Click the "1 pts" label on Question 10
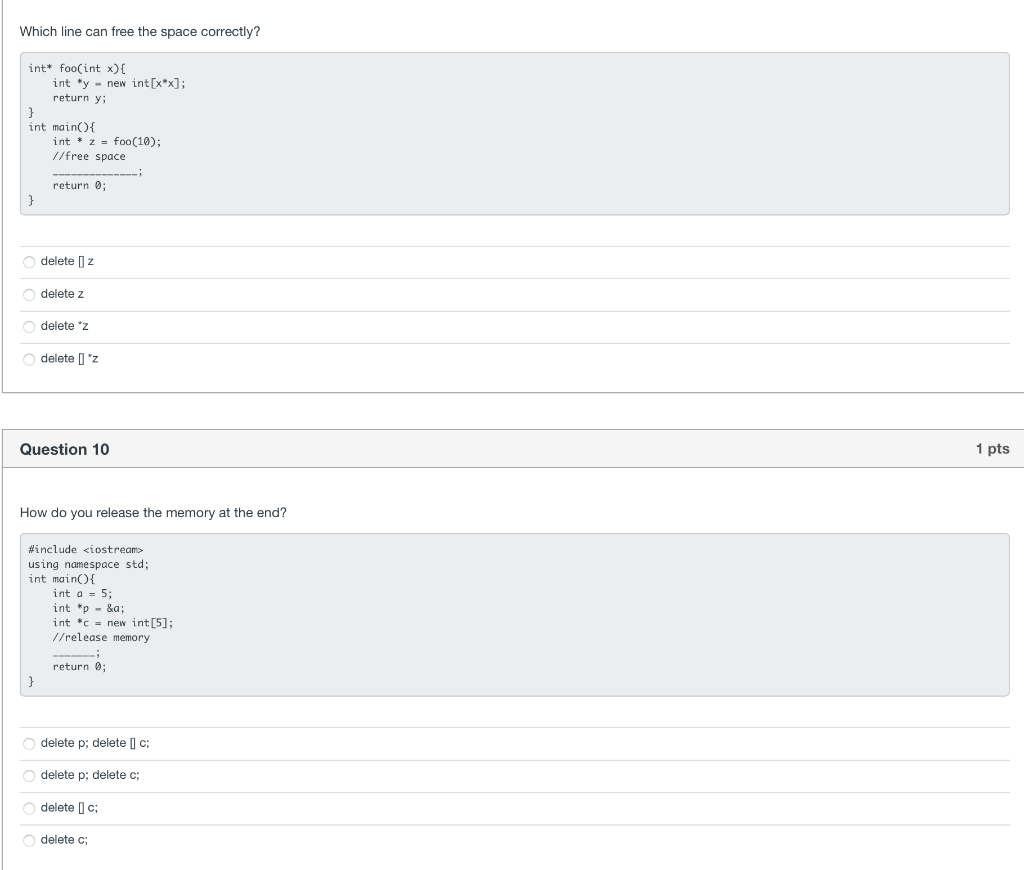Viewport: 1024px width, 870px height. (x=993, y=449)
